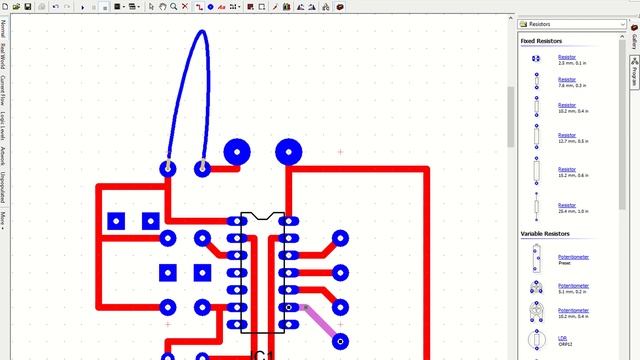Click the Resistor 12.7 mm link

pyautogui.click(x=567, y=135)
